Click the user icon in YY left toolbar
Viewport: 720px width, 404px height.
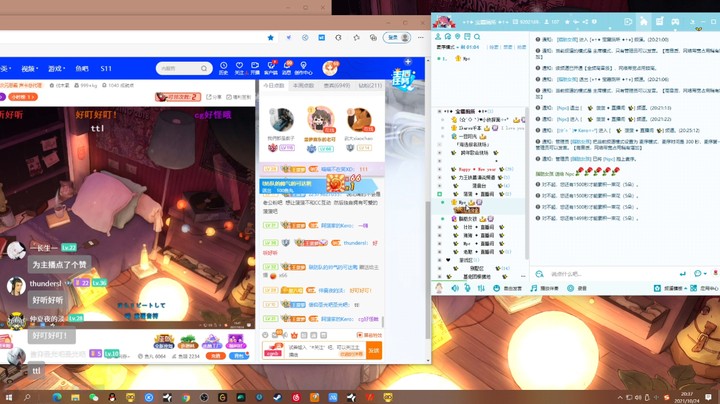pos(438,37)
